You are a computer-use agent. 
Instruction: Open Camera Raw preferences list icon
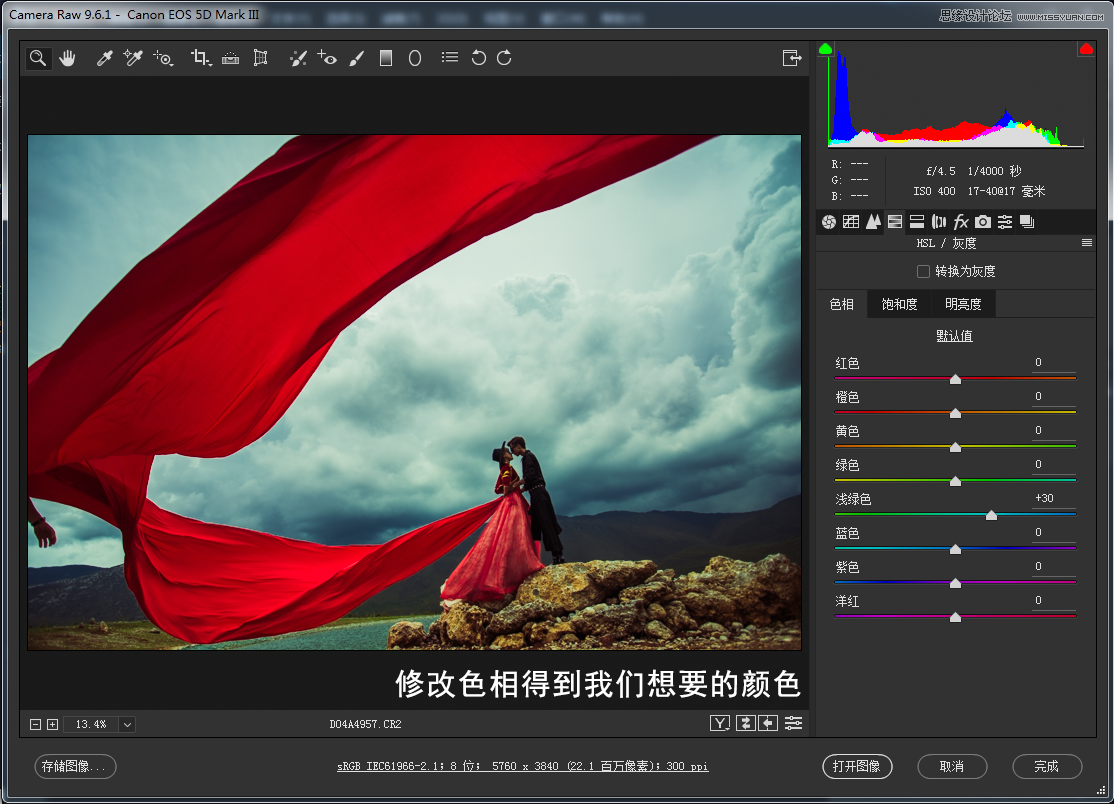(450, 58)
